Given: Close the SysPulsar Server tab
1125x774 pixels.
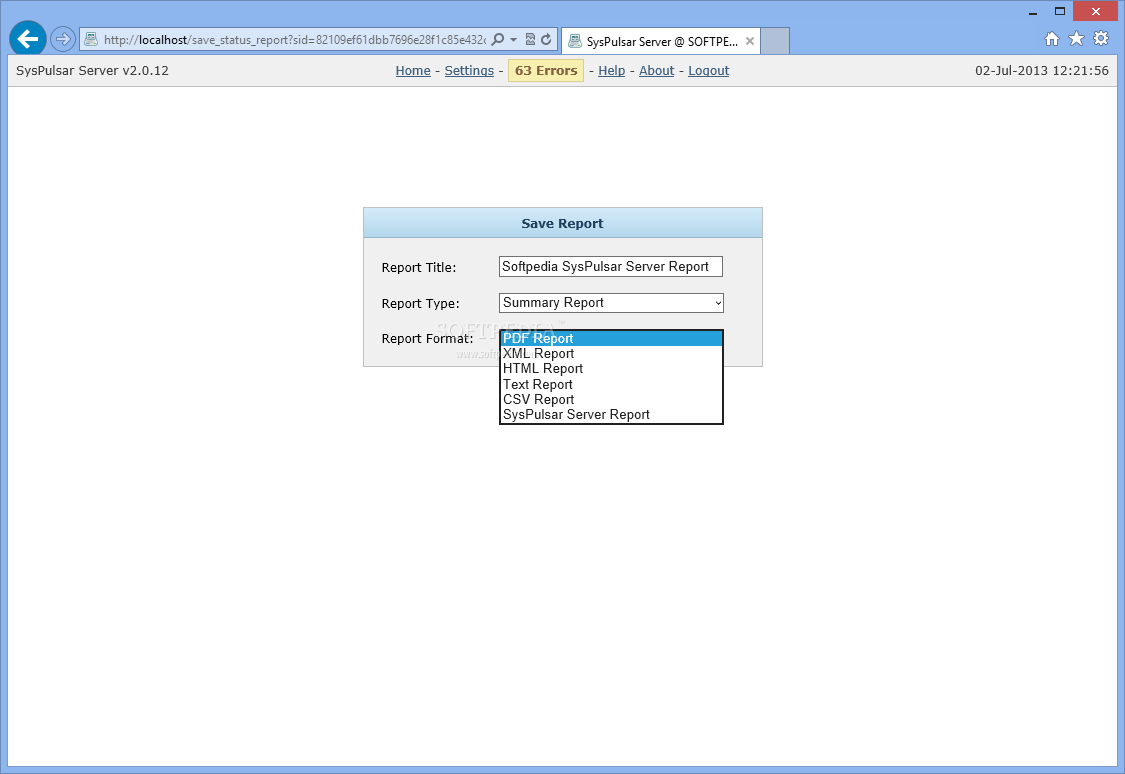Looking at the screenshot, I should pyautogui.click(x=750, y=41).
